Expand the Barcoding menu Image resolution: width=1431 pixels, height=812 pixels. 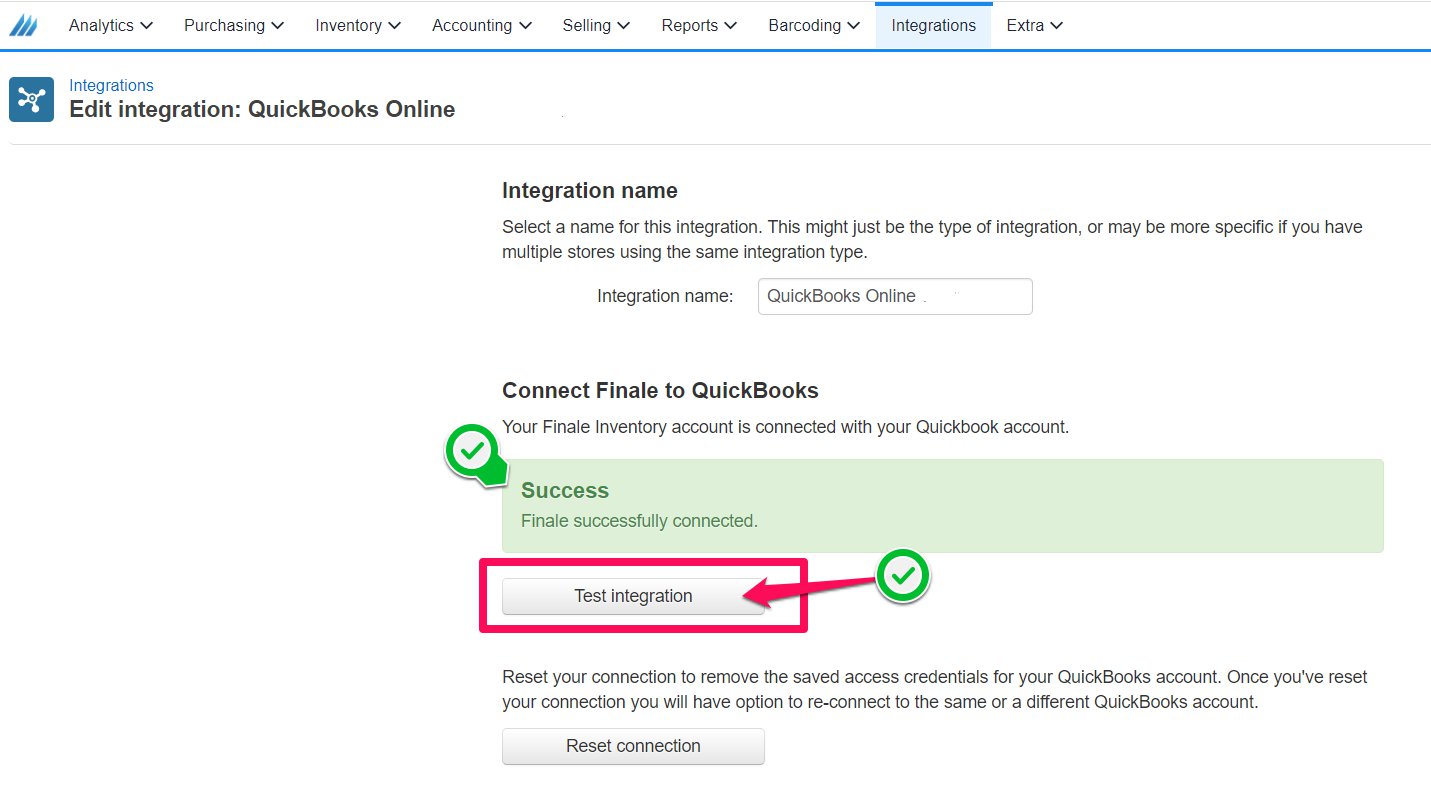click(x=814, y=25)
